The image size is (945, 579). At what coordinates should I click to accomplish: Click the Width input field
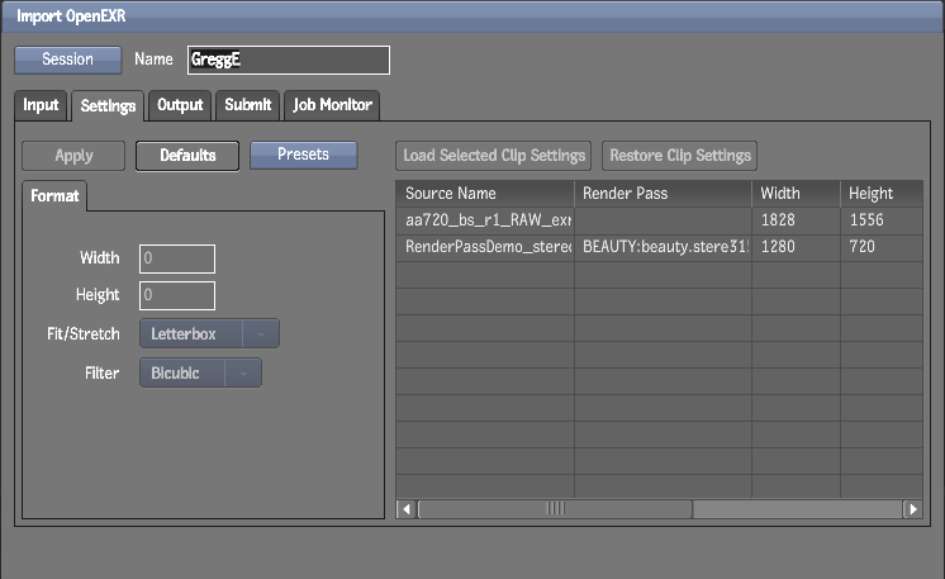coord(177,259)
